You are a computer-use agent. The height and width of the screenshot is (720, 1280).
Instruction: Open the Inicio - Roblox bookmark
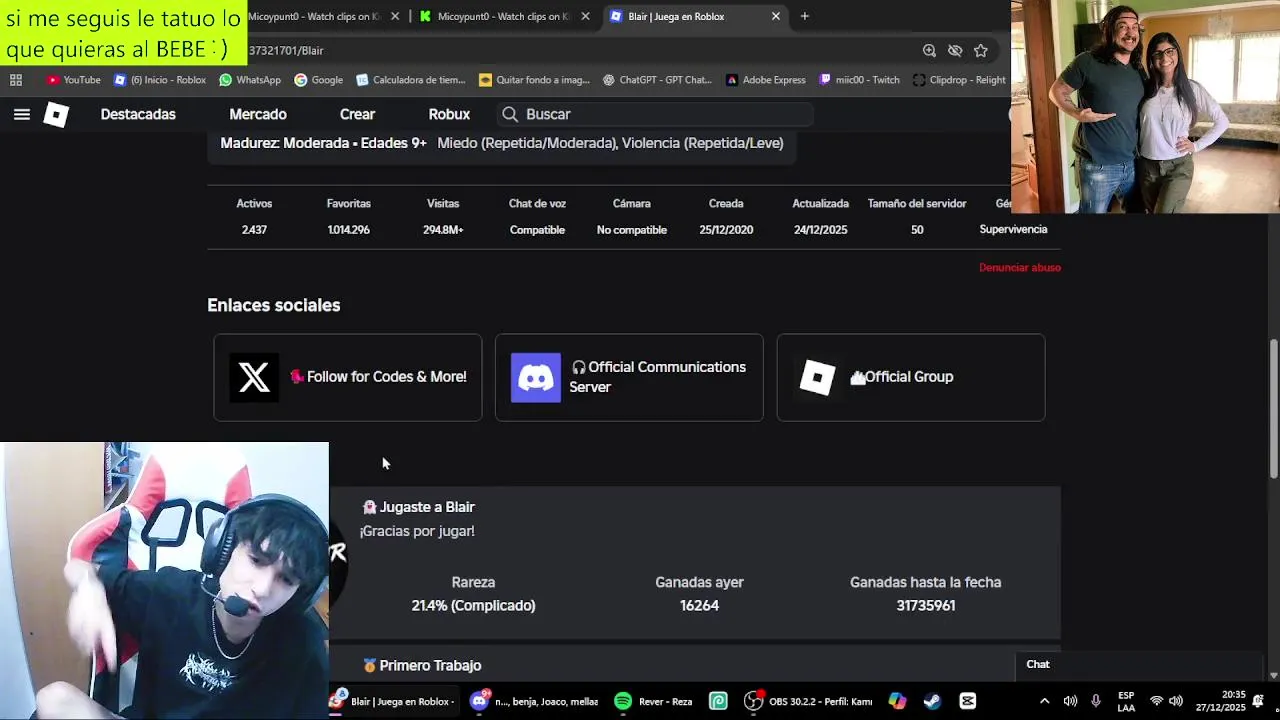160,80
